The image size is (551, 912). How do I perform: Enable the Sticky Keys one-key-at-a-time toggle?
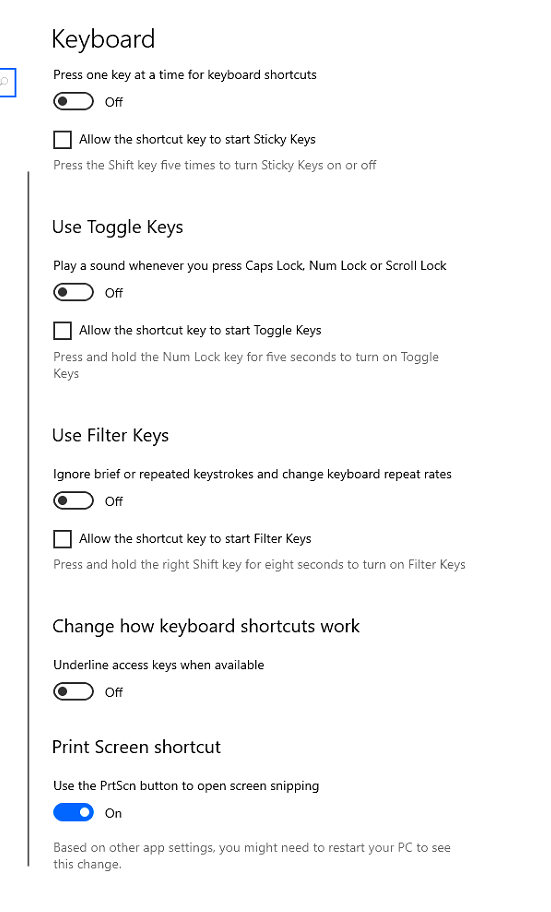[73, 101]
